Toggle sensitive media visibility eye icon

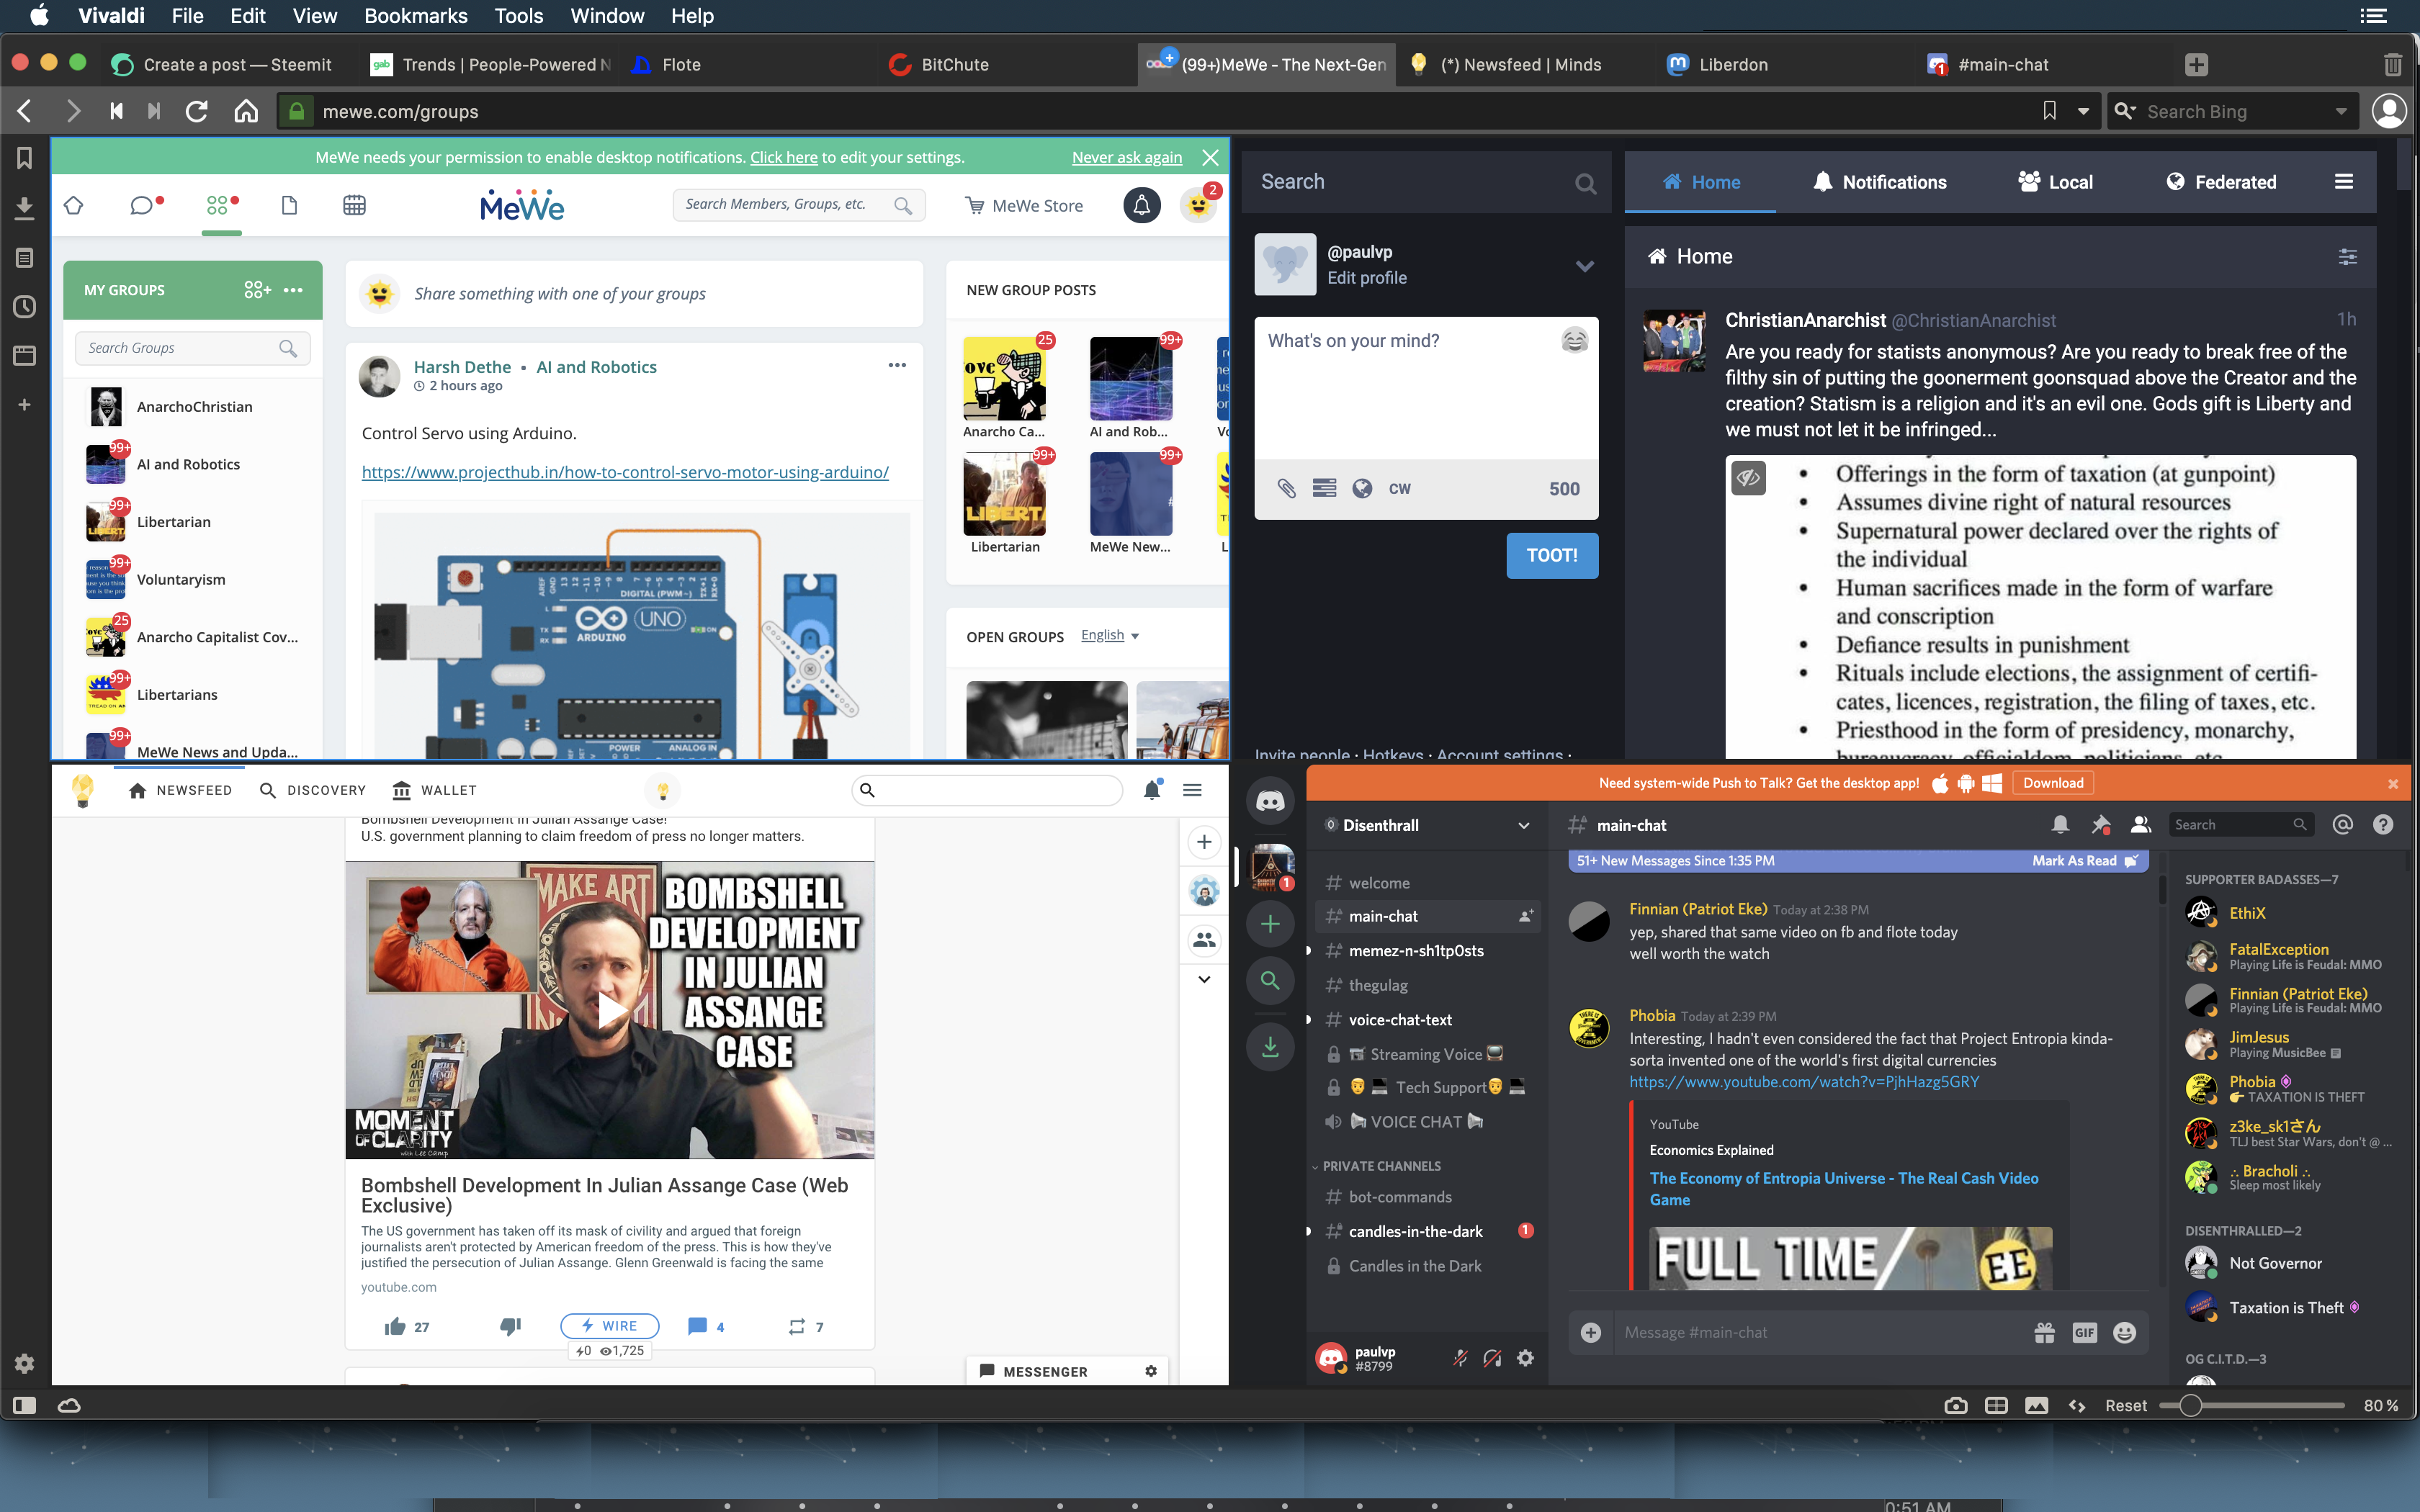coord(1748,478)
